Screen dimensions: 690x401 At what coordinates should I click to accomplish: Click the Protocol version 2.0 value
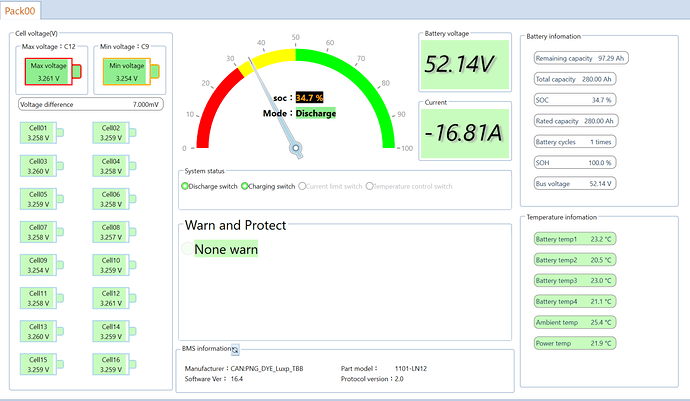pyautogui.click(x=399, y=379)
